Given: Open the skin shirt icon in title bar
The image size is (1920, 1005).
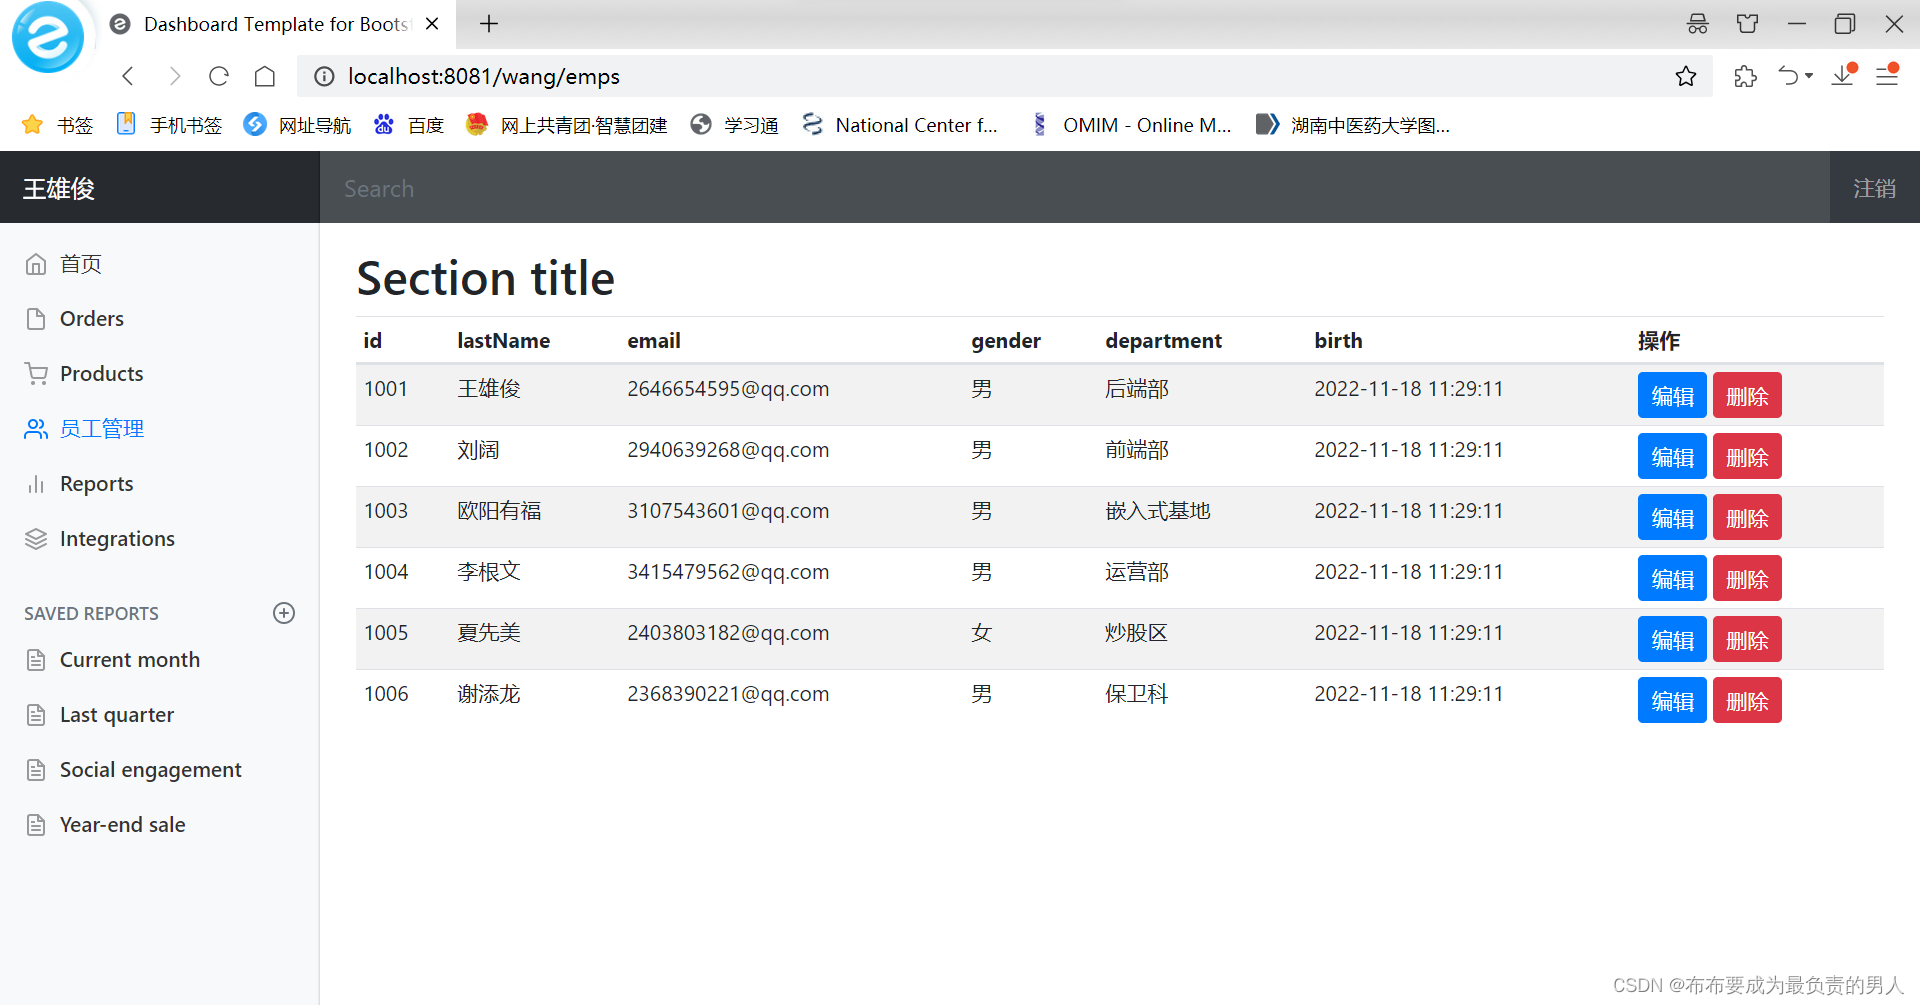Looking at the screenshot, I should [1747, 24].
